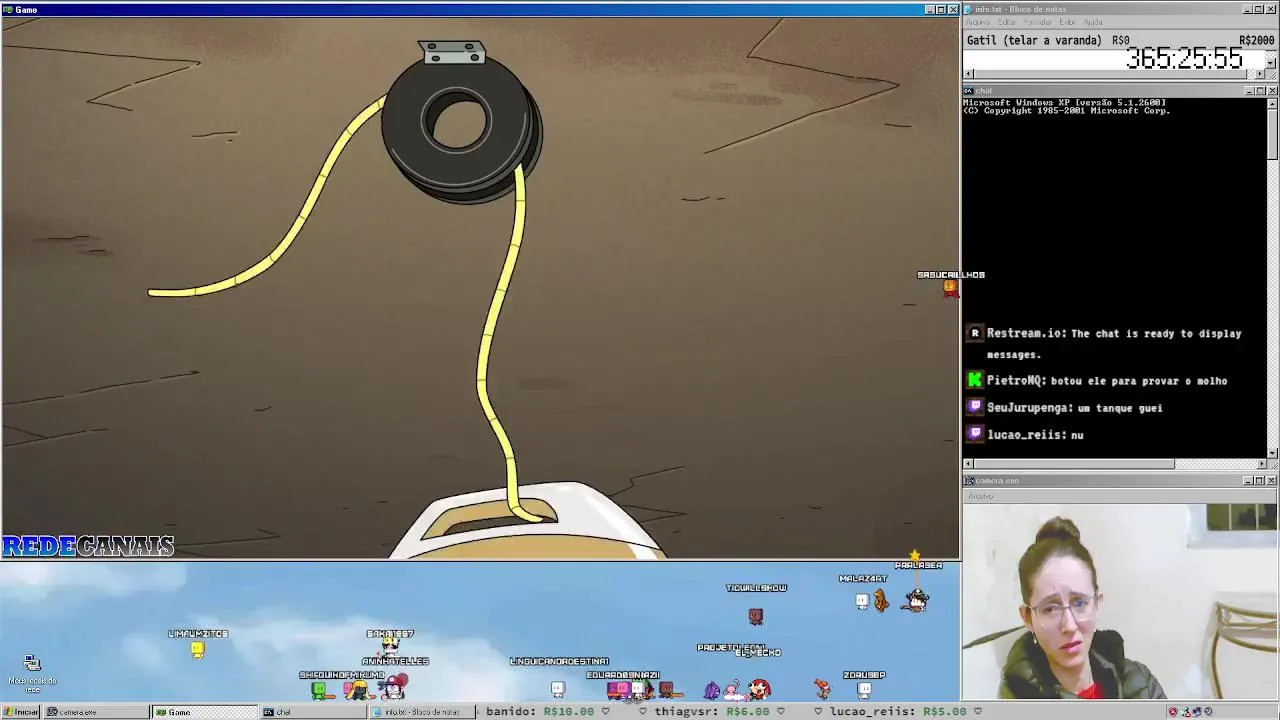This screenshot has width=1280, height=720.
Task: Click the camera.exe title bar icon
Action: pyautogui.click(x=969, y=481)
